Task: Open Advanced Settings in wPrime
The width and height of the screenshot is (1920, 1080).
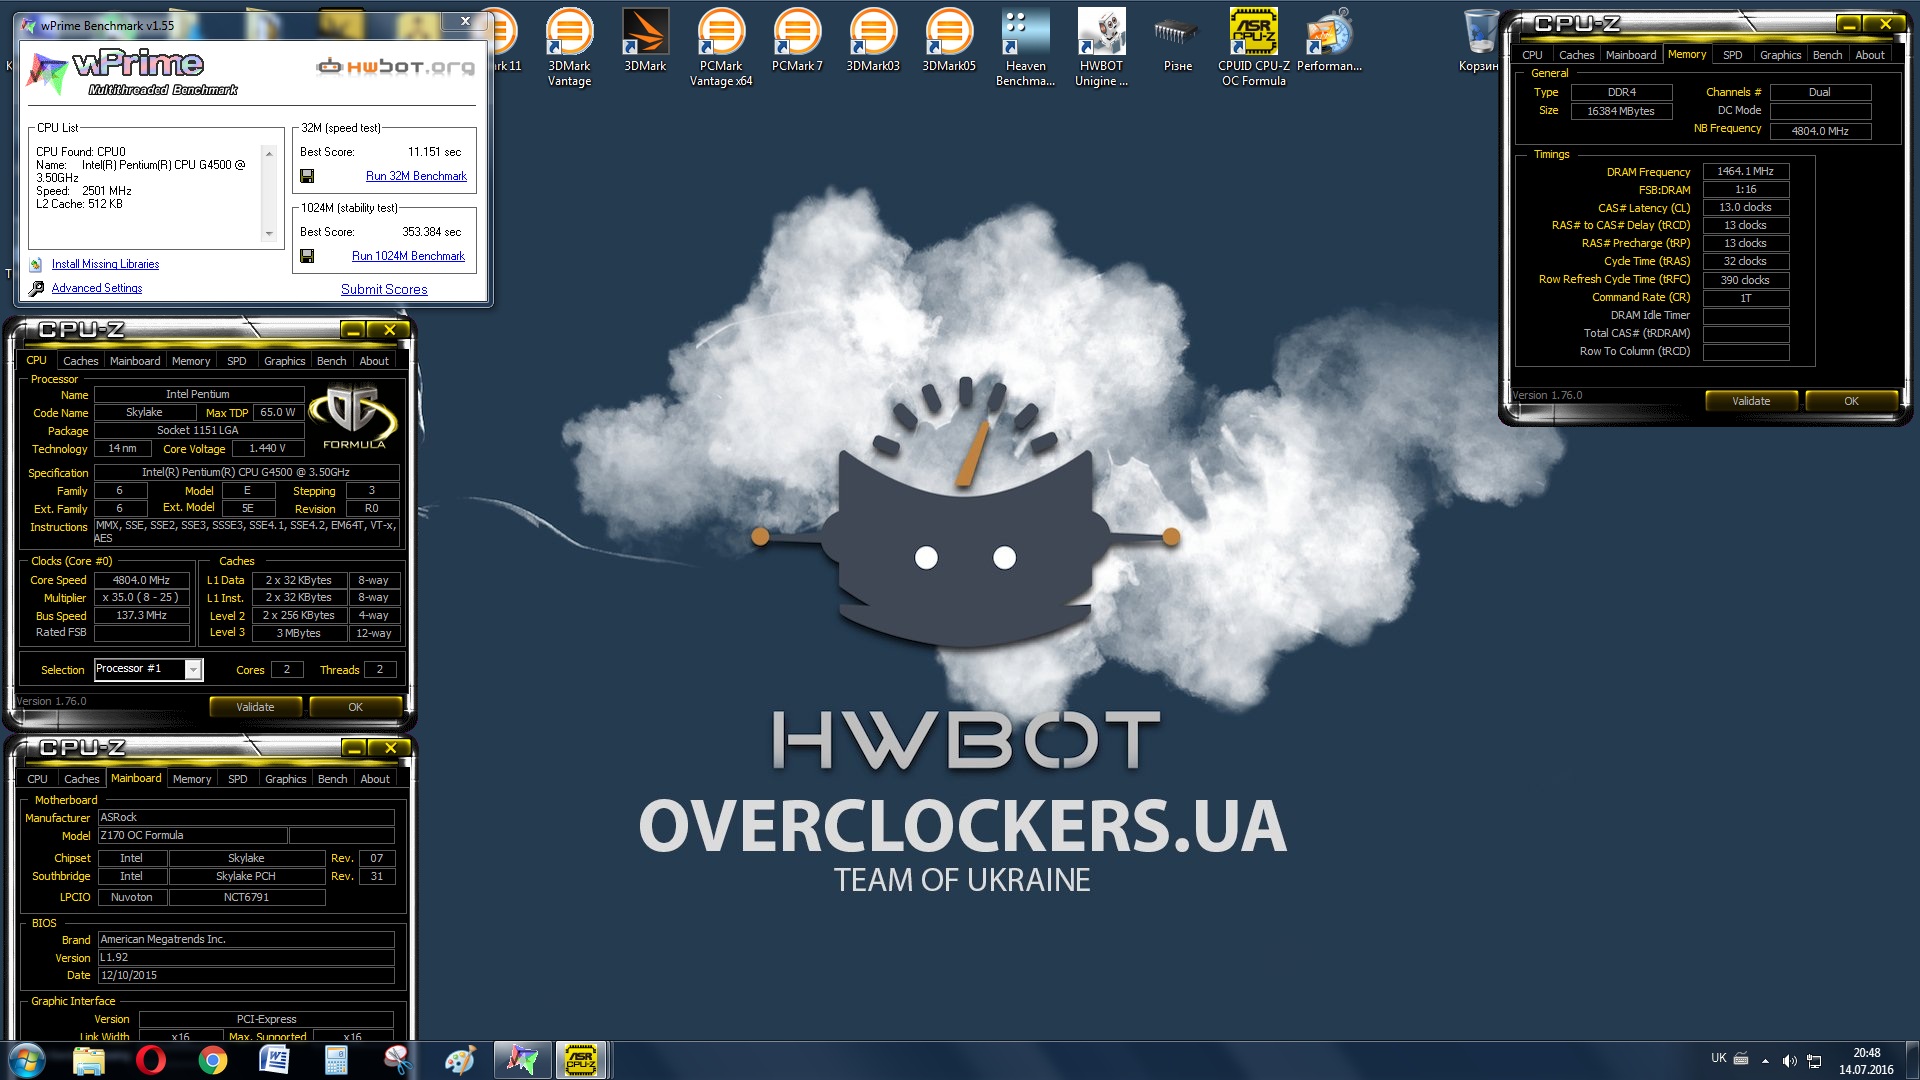Action: point(97,288)
